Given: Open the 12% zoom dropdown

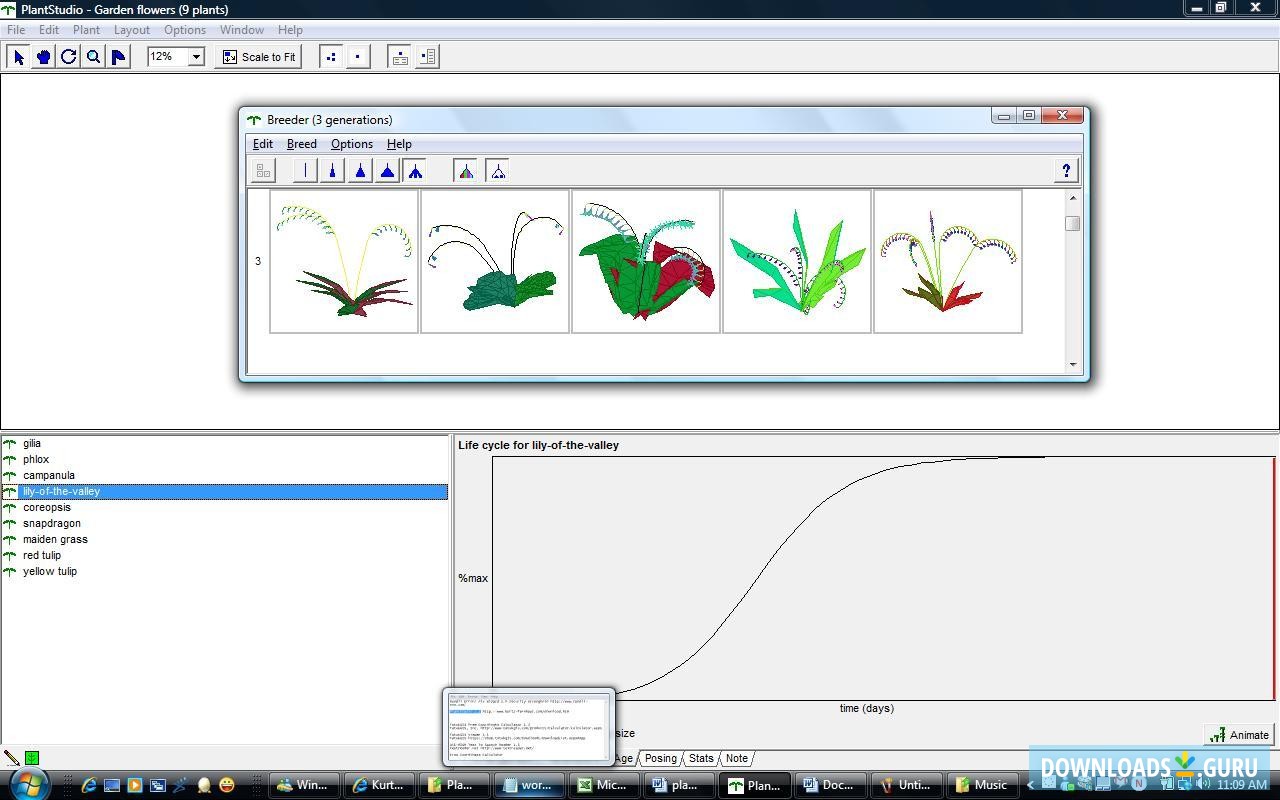Looking at the screenshot, I should click(x=196, y=57).
